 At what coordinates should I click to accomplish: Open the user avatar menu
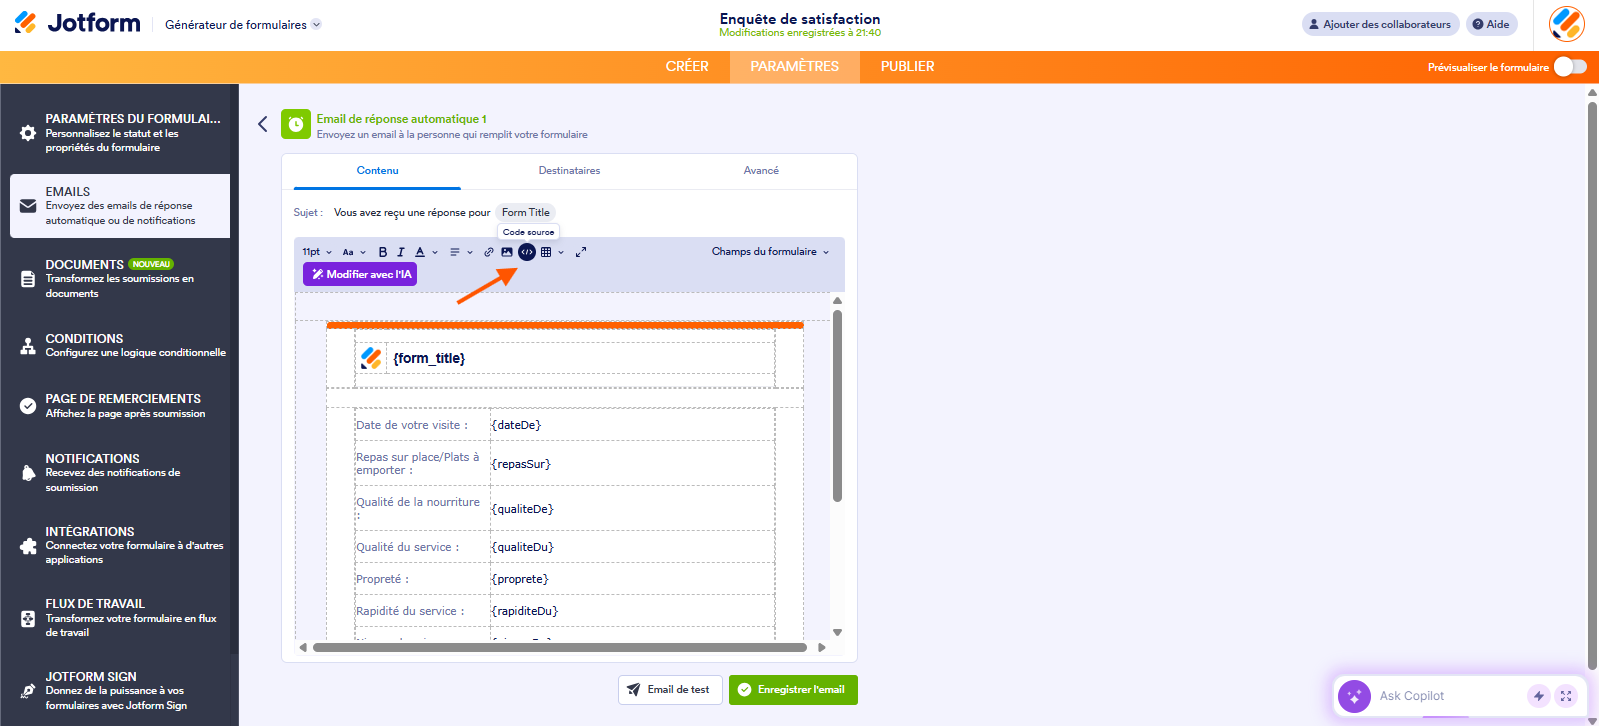pyautogui.click(x=1566, y=24)
